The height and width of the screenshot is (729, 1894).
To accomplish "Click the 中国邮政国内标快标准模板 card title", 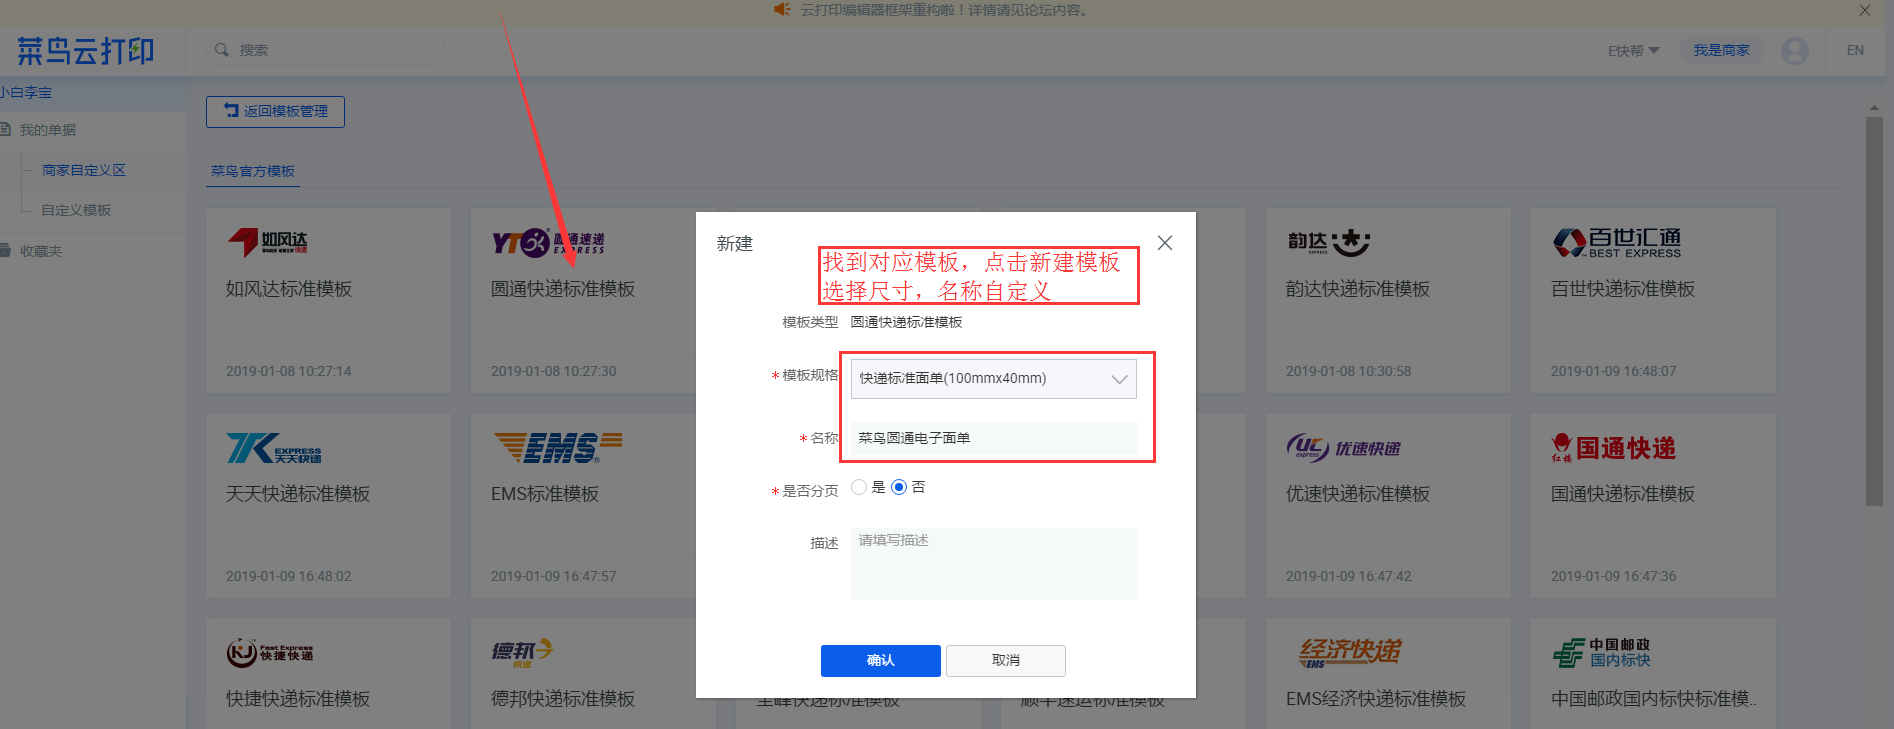I will 1654,699.
